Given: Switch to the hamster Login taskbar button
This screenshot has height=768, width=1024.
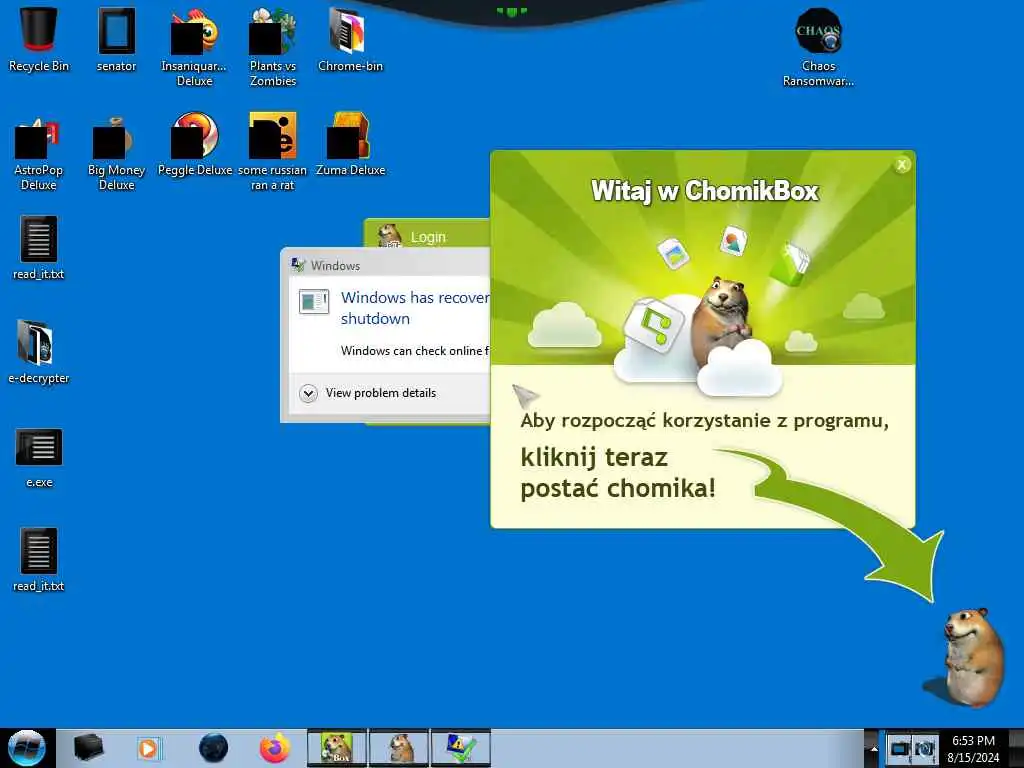Looking at the screenshot, I should pyautogui.click(x=399, y=748).
